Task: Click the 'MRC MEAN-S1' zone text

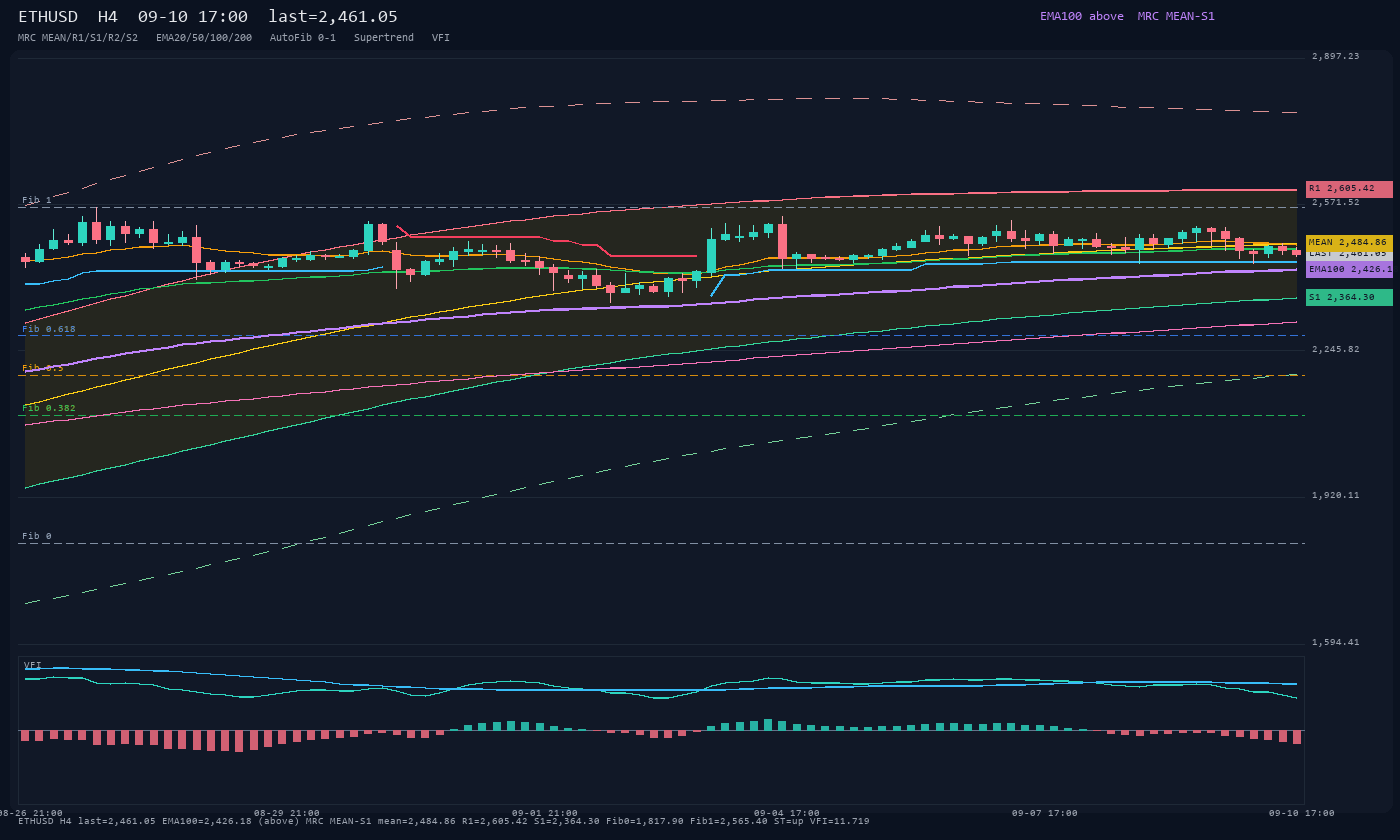Action: pyautogui.click(x=1176, y=16)
